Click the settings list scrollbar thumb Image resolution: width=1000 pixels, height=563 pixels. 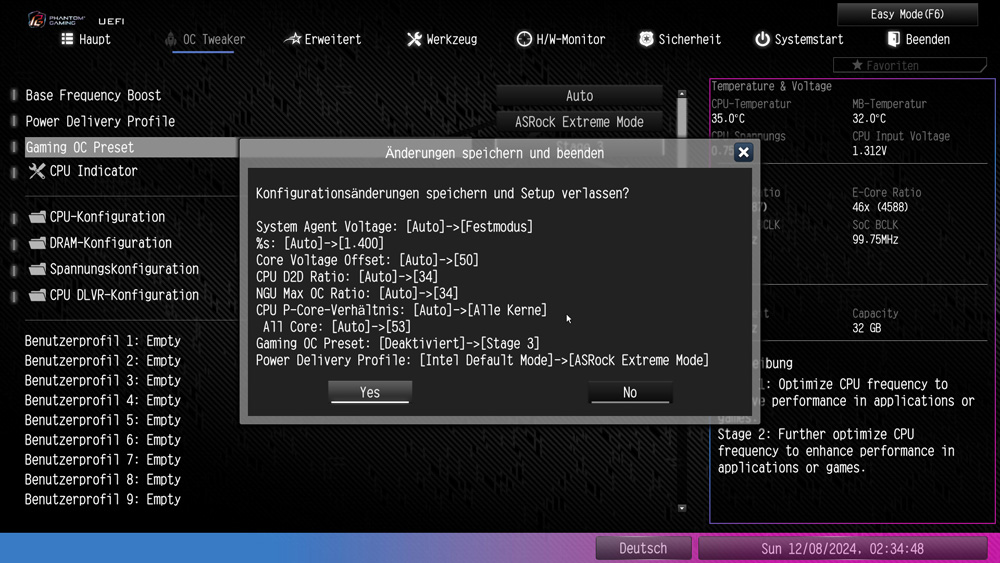[x=682, y=118]
